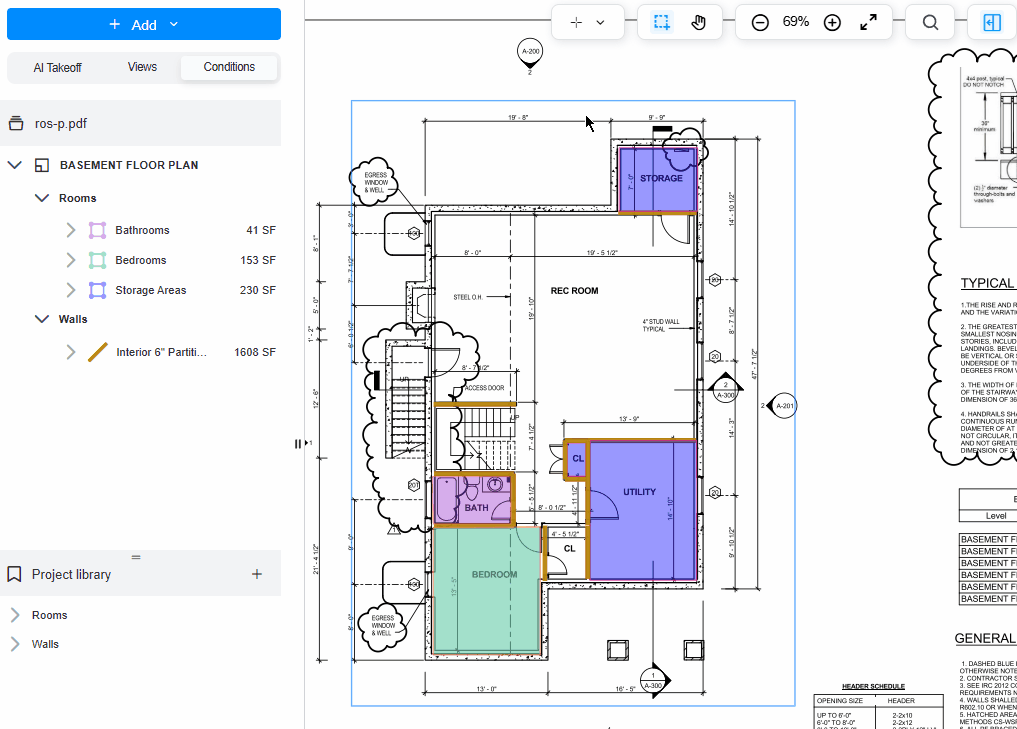Toggle the side panel layout icon
Screen dimensions: 1017x729
coord(992,22)
